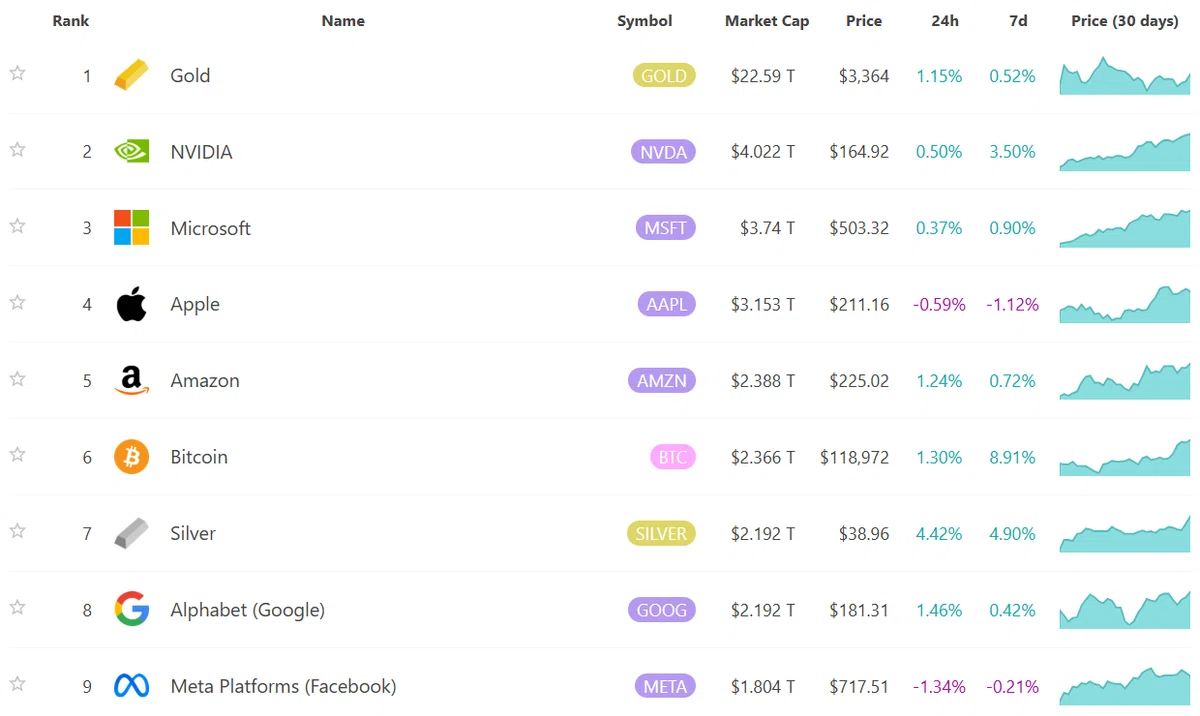Toggle the Silver row star
Screen dimensions: 1200x716
(17, 531)
